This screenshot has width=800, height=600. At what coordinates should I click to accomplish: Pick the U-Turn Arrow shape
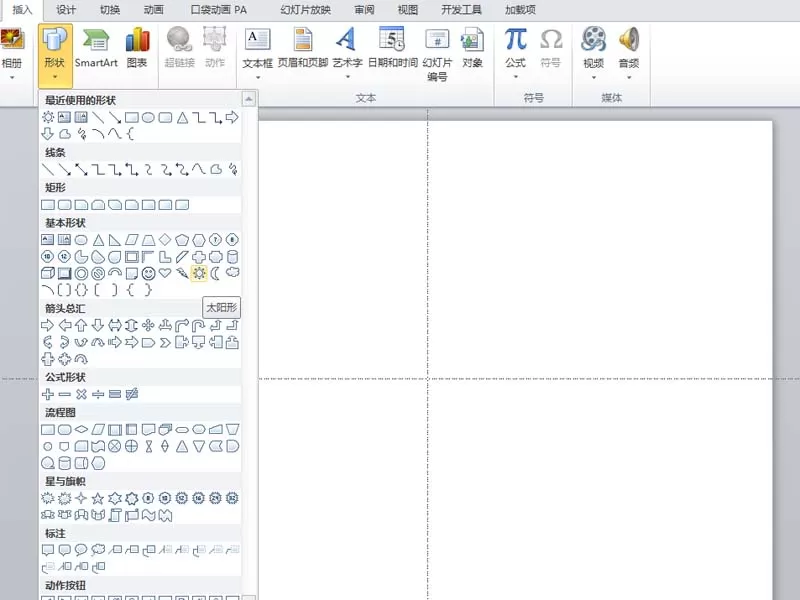[x=198, y=325]
